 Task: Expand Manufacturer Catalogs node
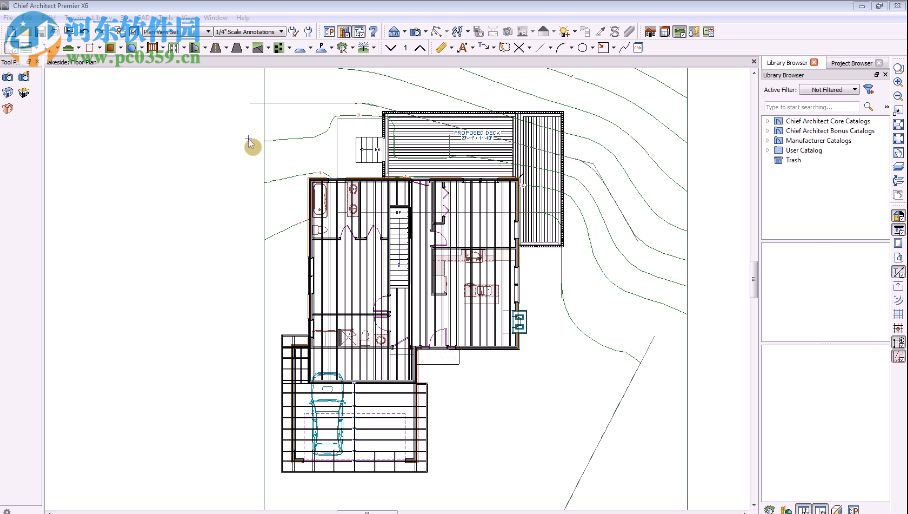(768, 141)
